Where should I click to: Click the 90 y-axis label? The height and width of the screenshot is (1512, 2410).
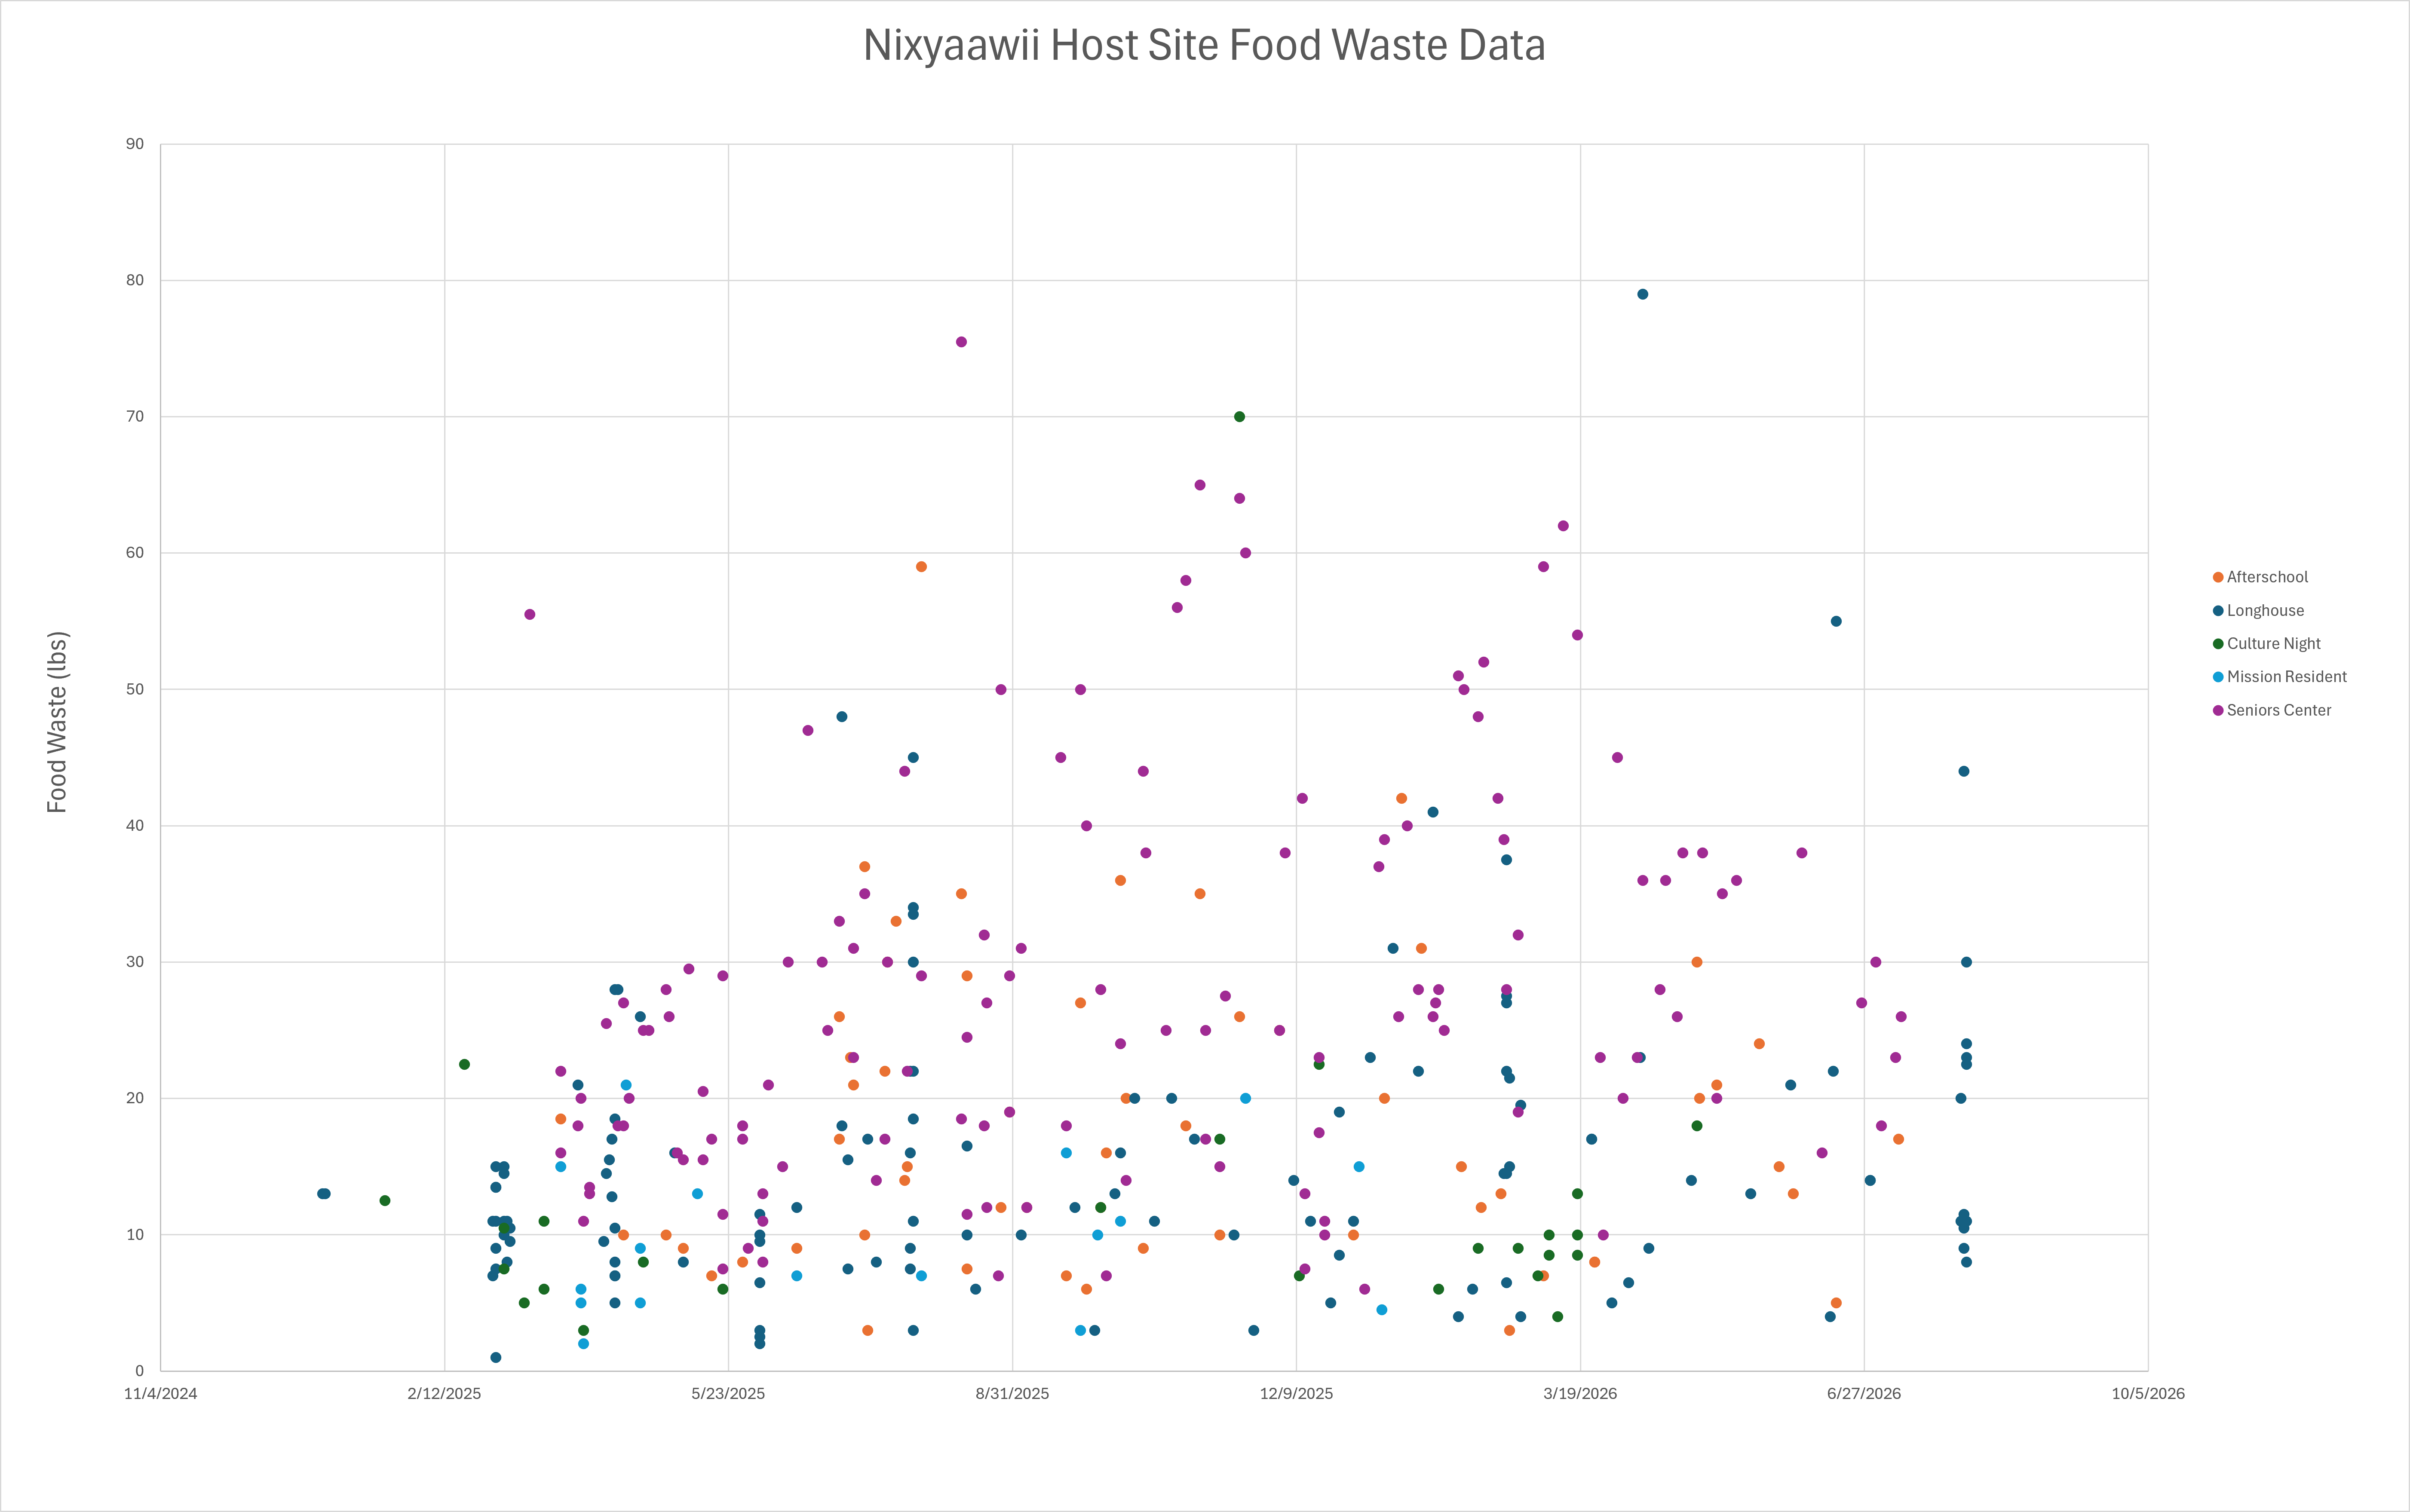[135, 144]
